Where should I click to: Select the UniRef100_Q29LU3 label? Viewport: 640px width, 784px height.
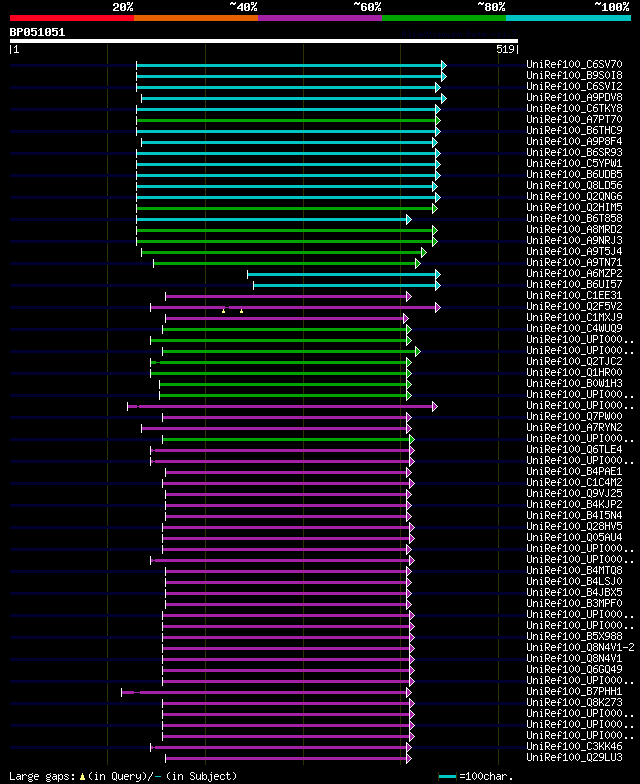click(x=574, y=758)
